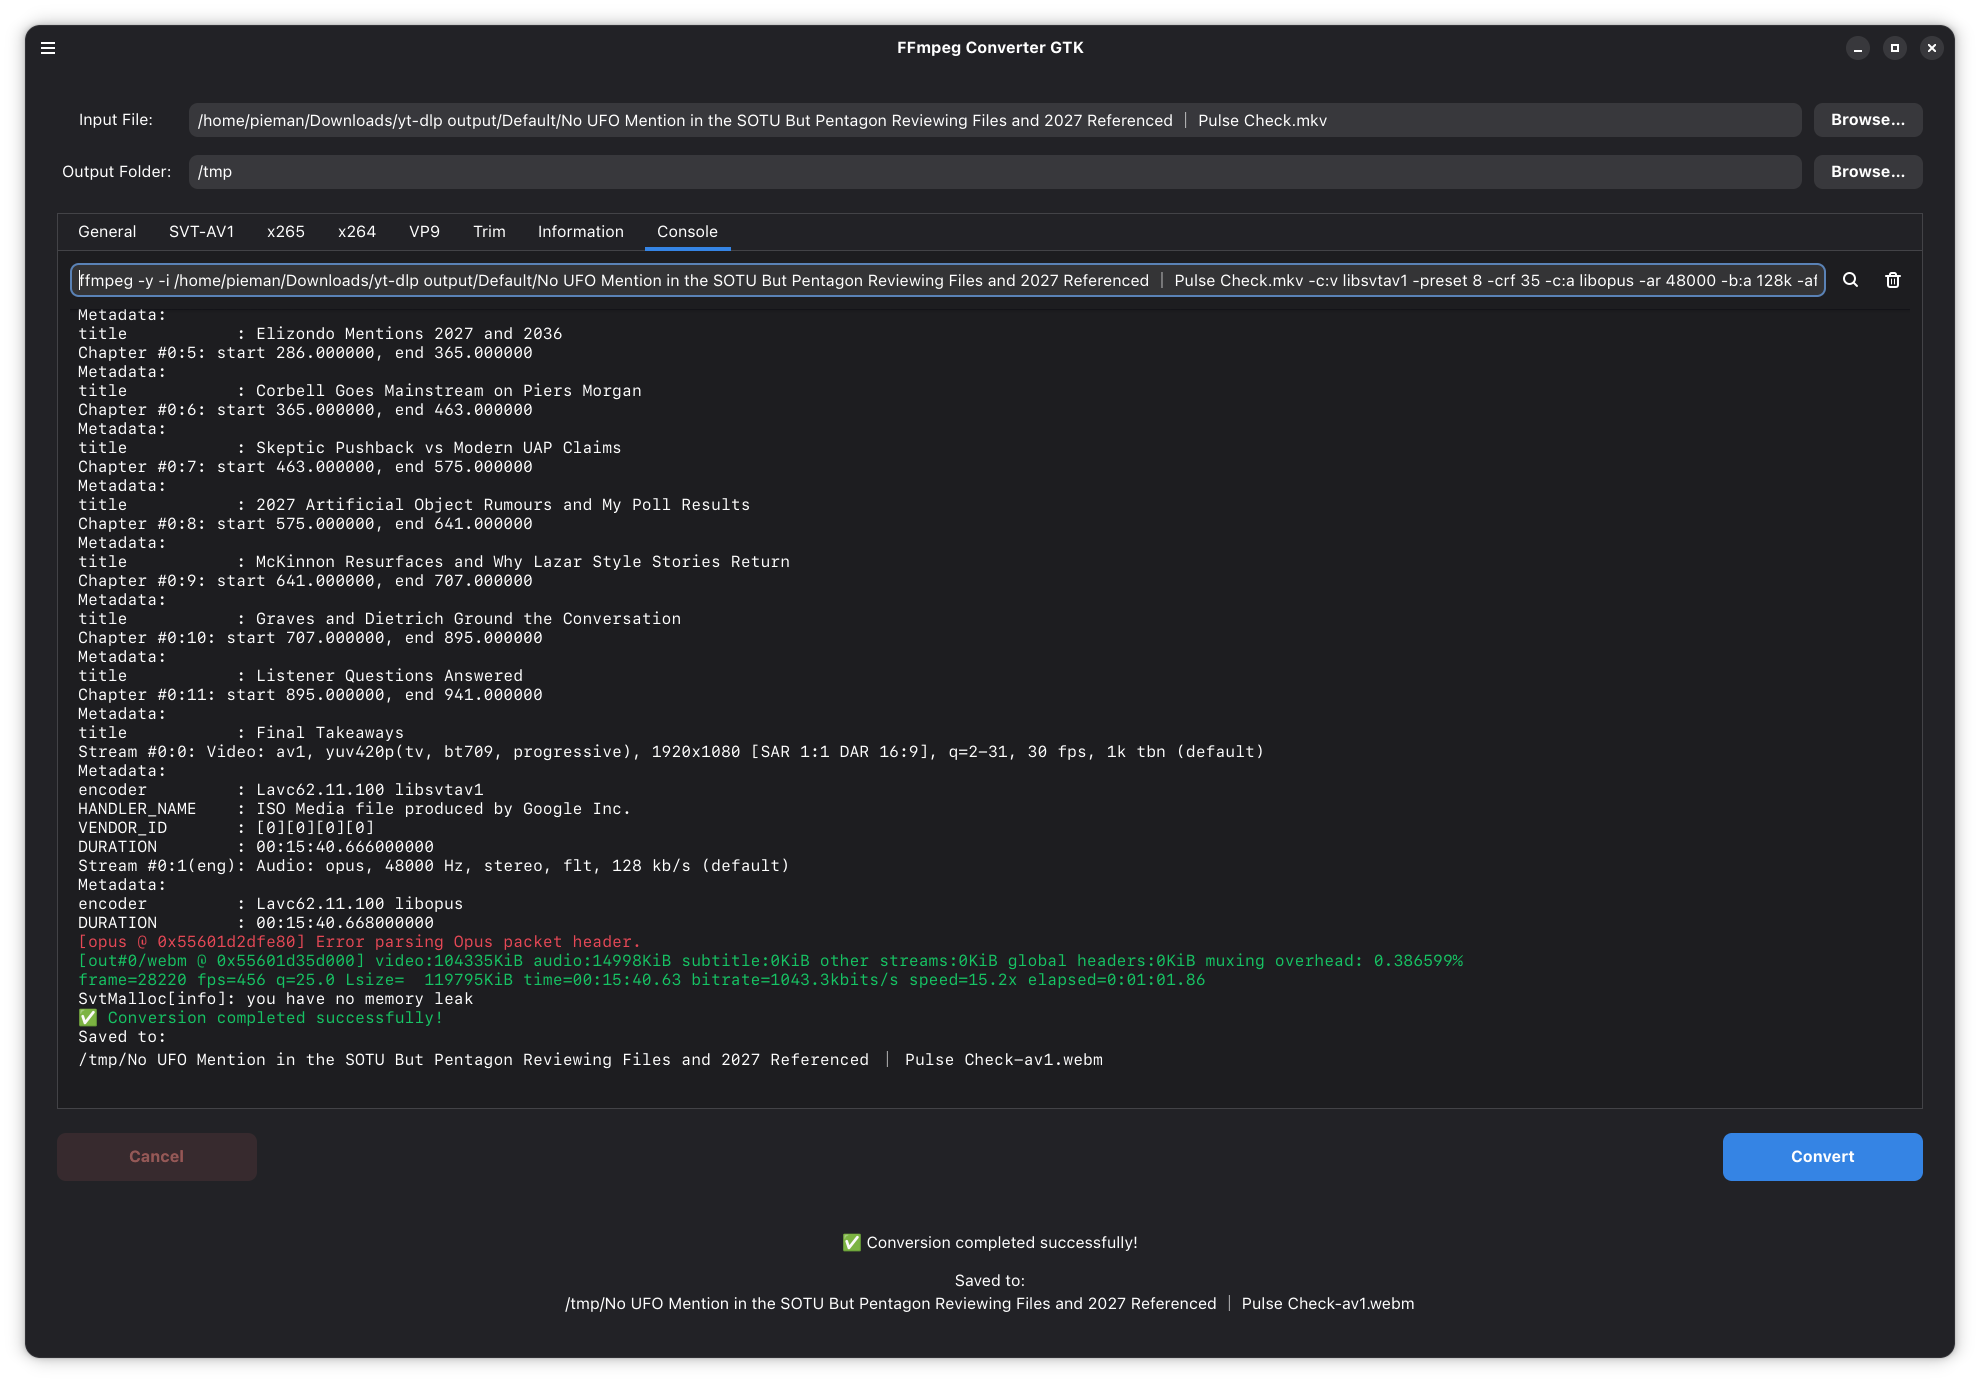Switch to the General tab

(107, 231)
